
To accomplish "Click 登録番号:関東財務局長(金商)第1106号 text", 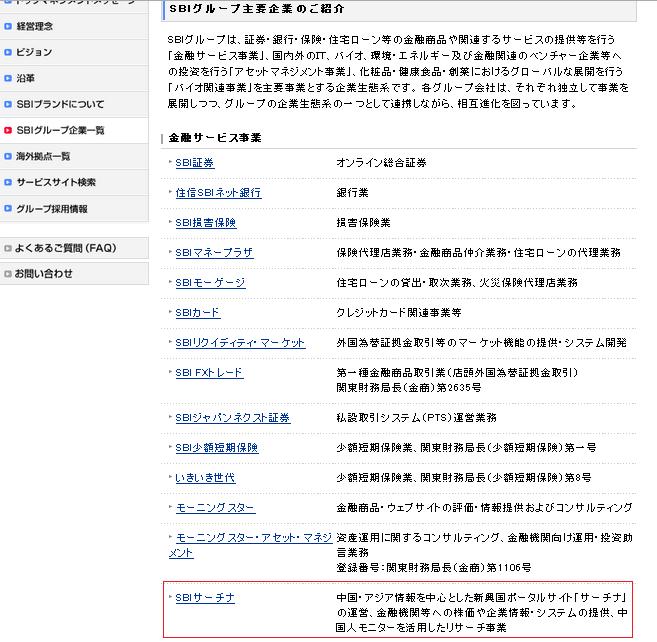I will pyautogui.click(x=434, y=568).
